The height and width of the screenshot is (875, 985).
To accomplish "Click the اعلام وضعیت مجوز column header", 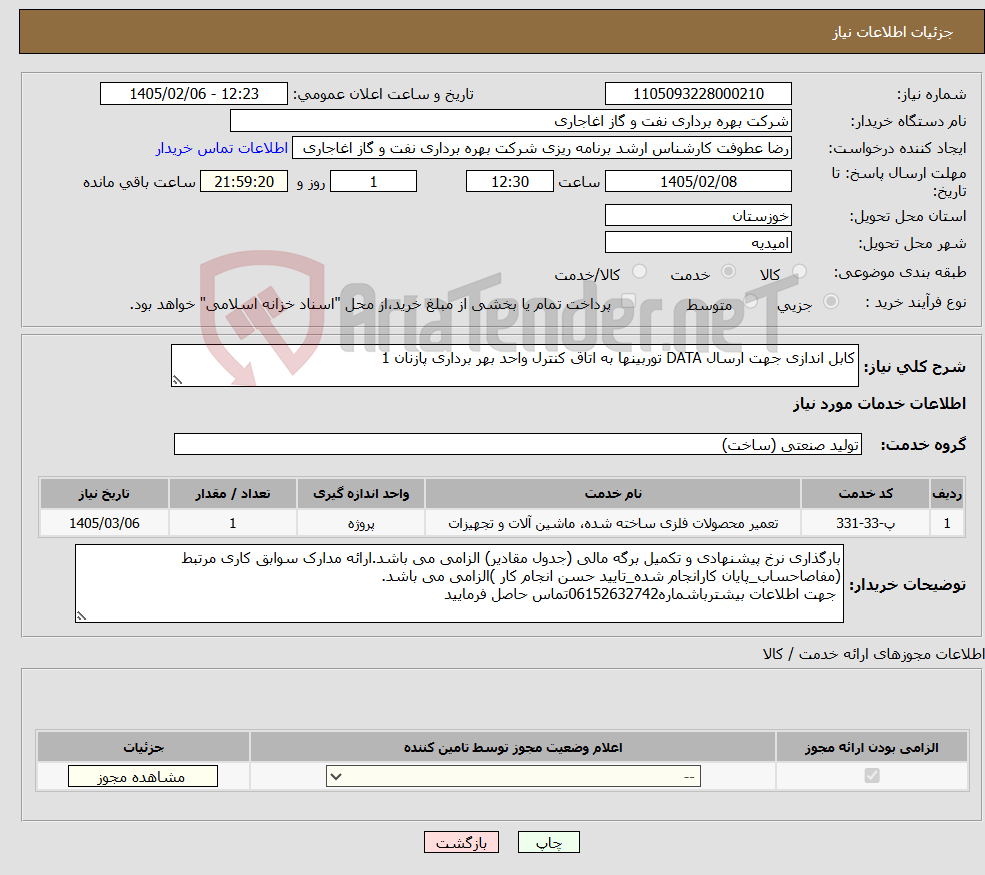I will pyautogui.click(x=513, y=747).
